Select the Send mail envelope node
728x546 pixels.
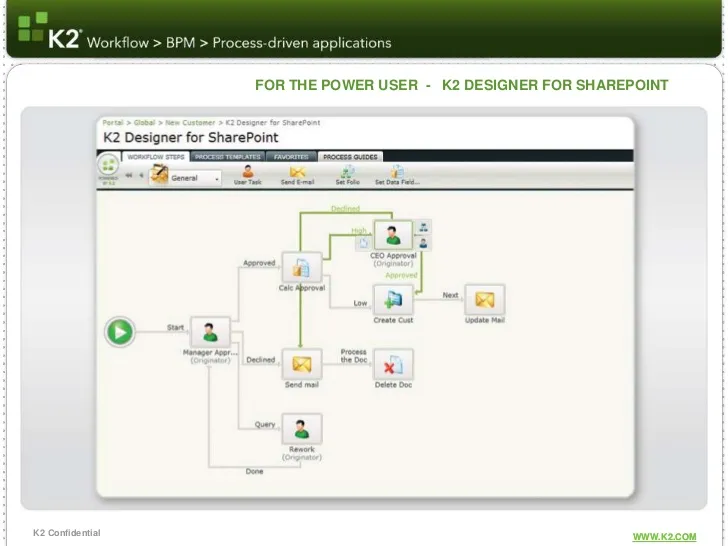point(302,364)
